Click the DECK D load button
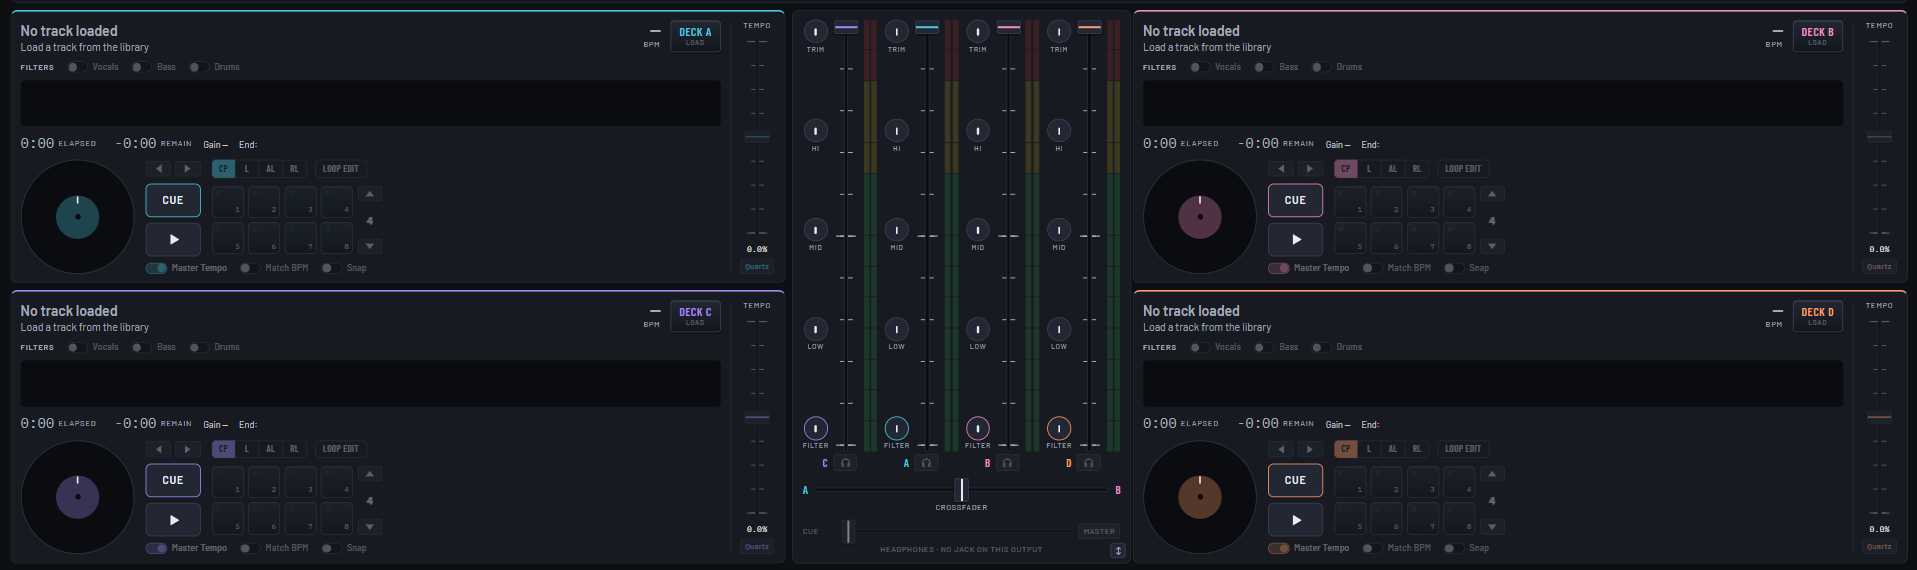Screen dimensions: 1917x570 point(1817,316)
